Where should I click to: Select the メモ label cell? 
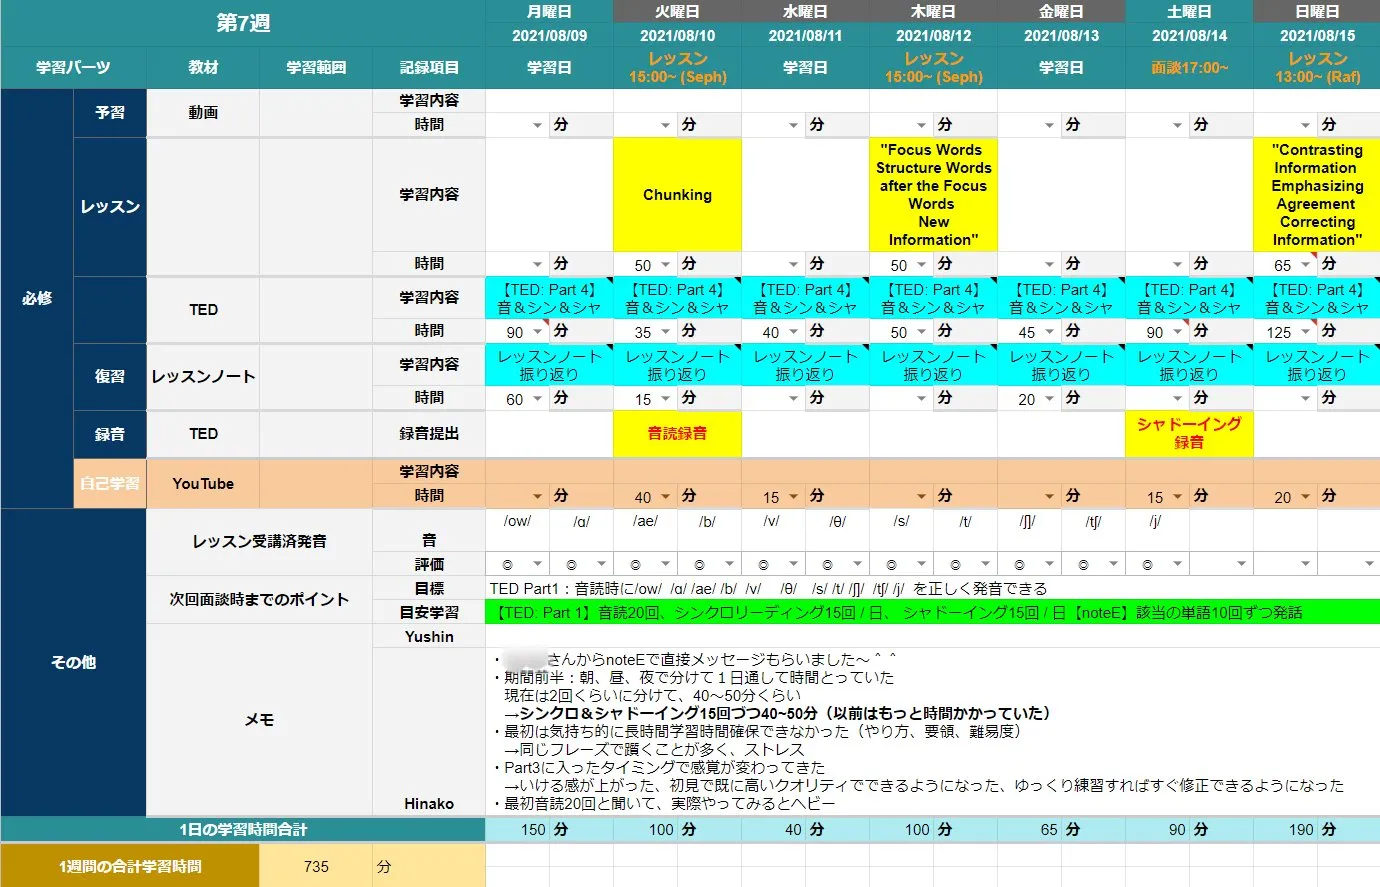[x=259, y=720]
